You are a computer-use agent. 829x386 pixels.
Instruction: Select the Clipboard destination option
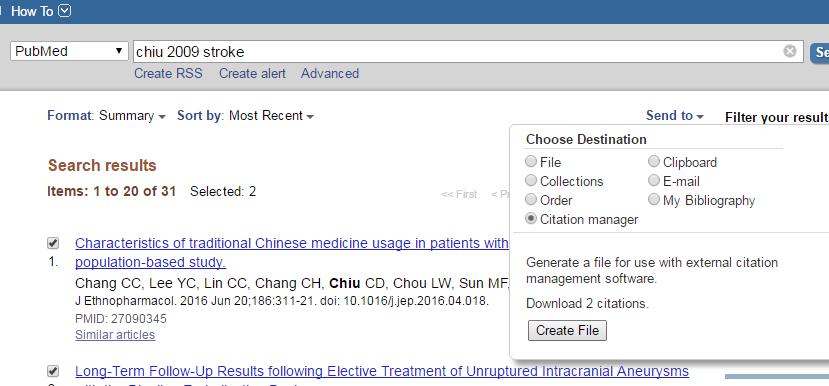point(654,161)
